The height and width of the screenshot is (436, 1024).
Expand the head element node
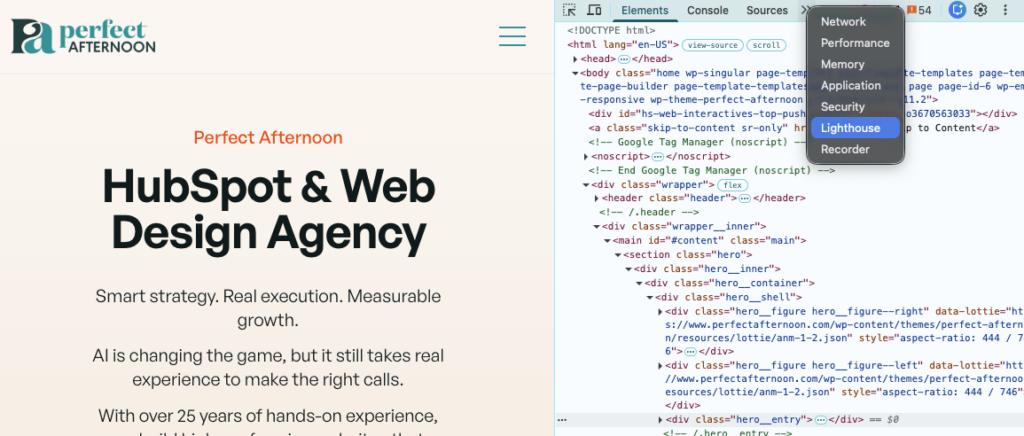[575, 59]
